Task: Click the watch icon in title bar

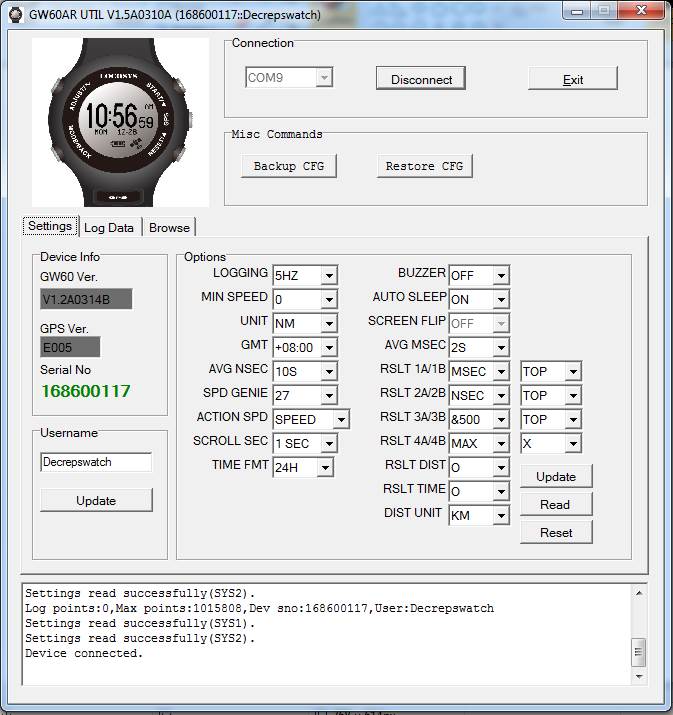Action: coord(15,15)
